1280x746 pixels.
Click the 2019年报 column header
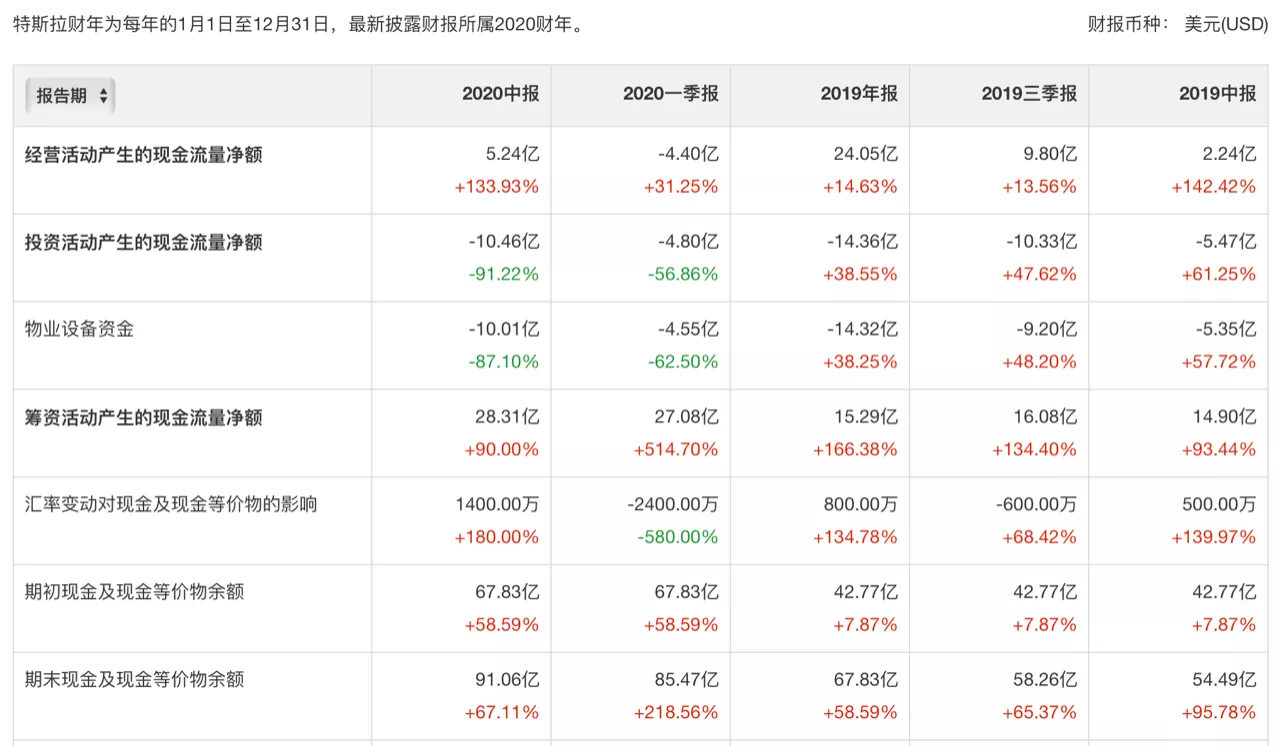[859, 94]
